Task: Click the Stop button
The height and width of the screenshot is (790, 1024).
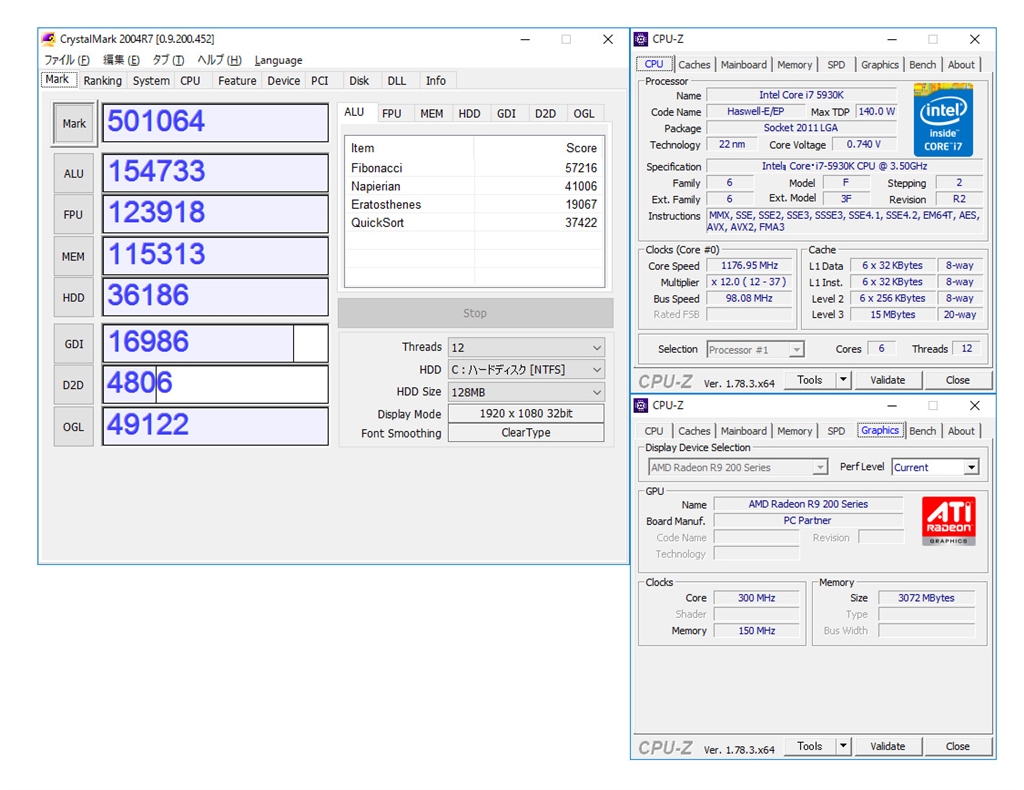Action: tap(475, 313)
